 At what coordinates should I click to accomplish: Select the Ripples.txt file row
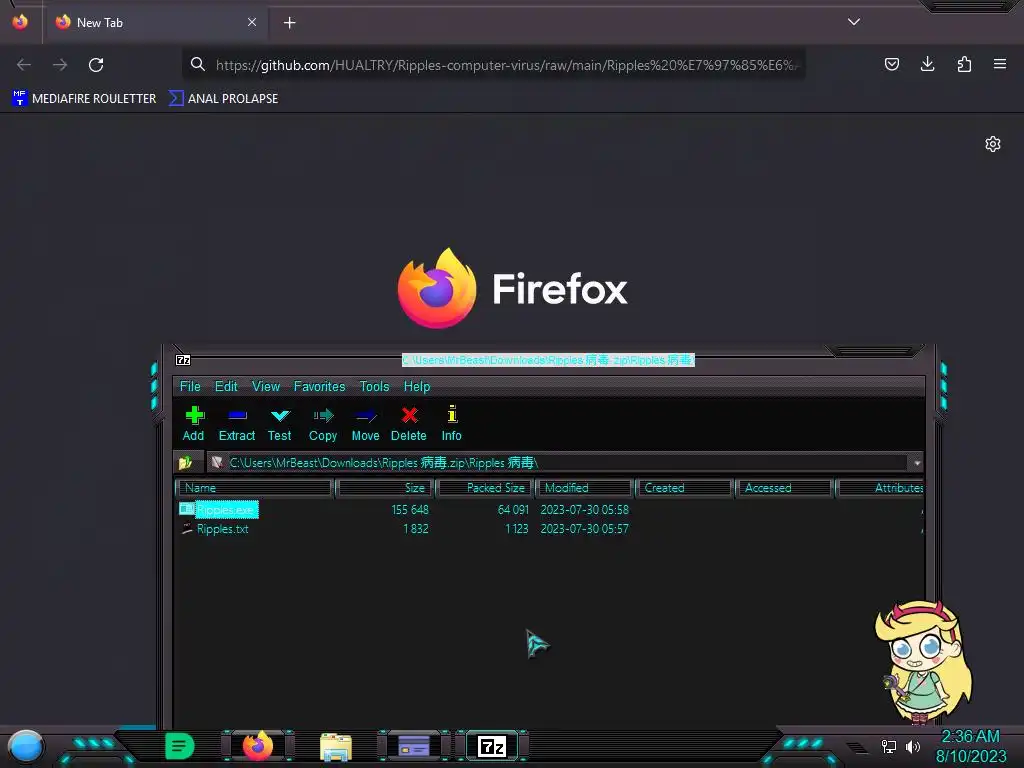pyautogui.click(x=549, y=529)
